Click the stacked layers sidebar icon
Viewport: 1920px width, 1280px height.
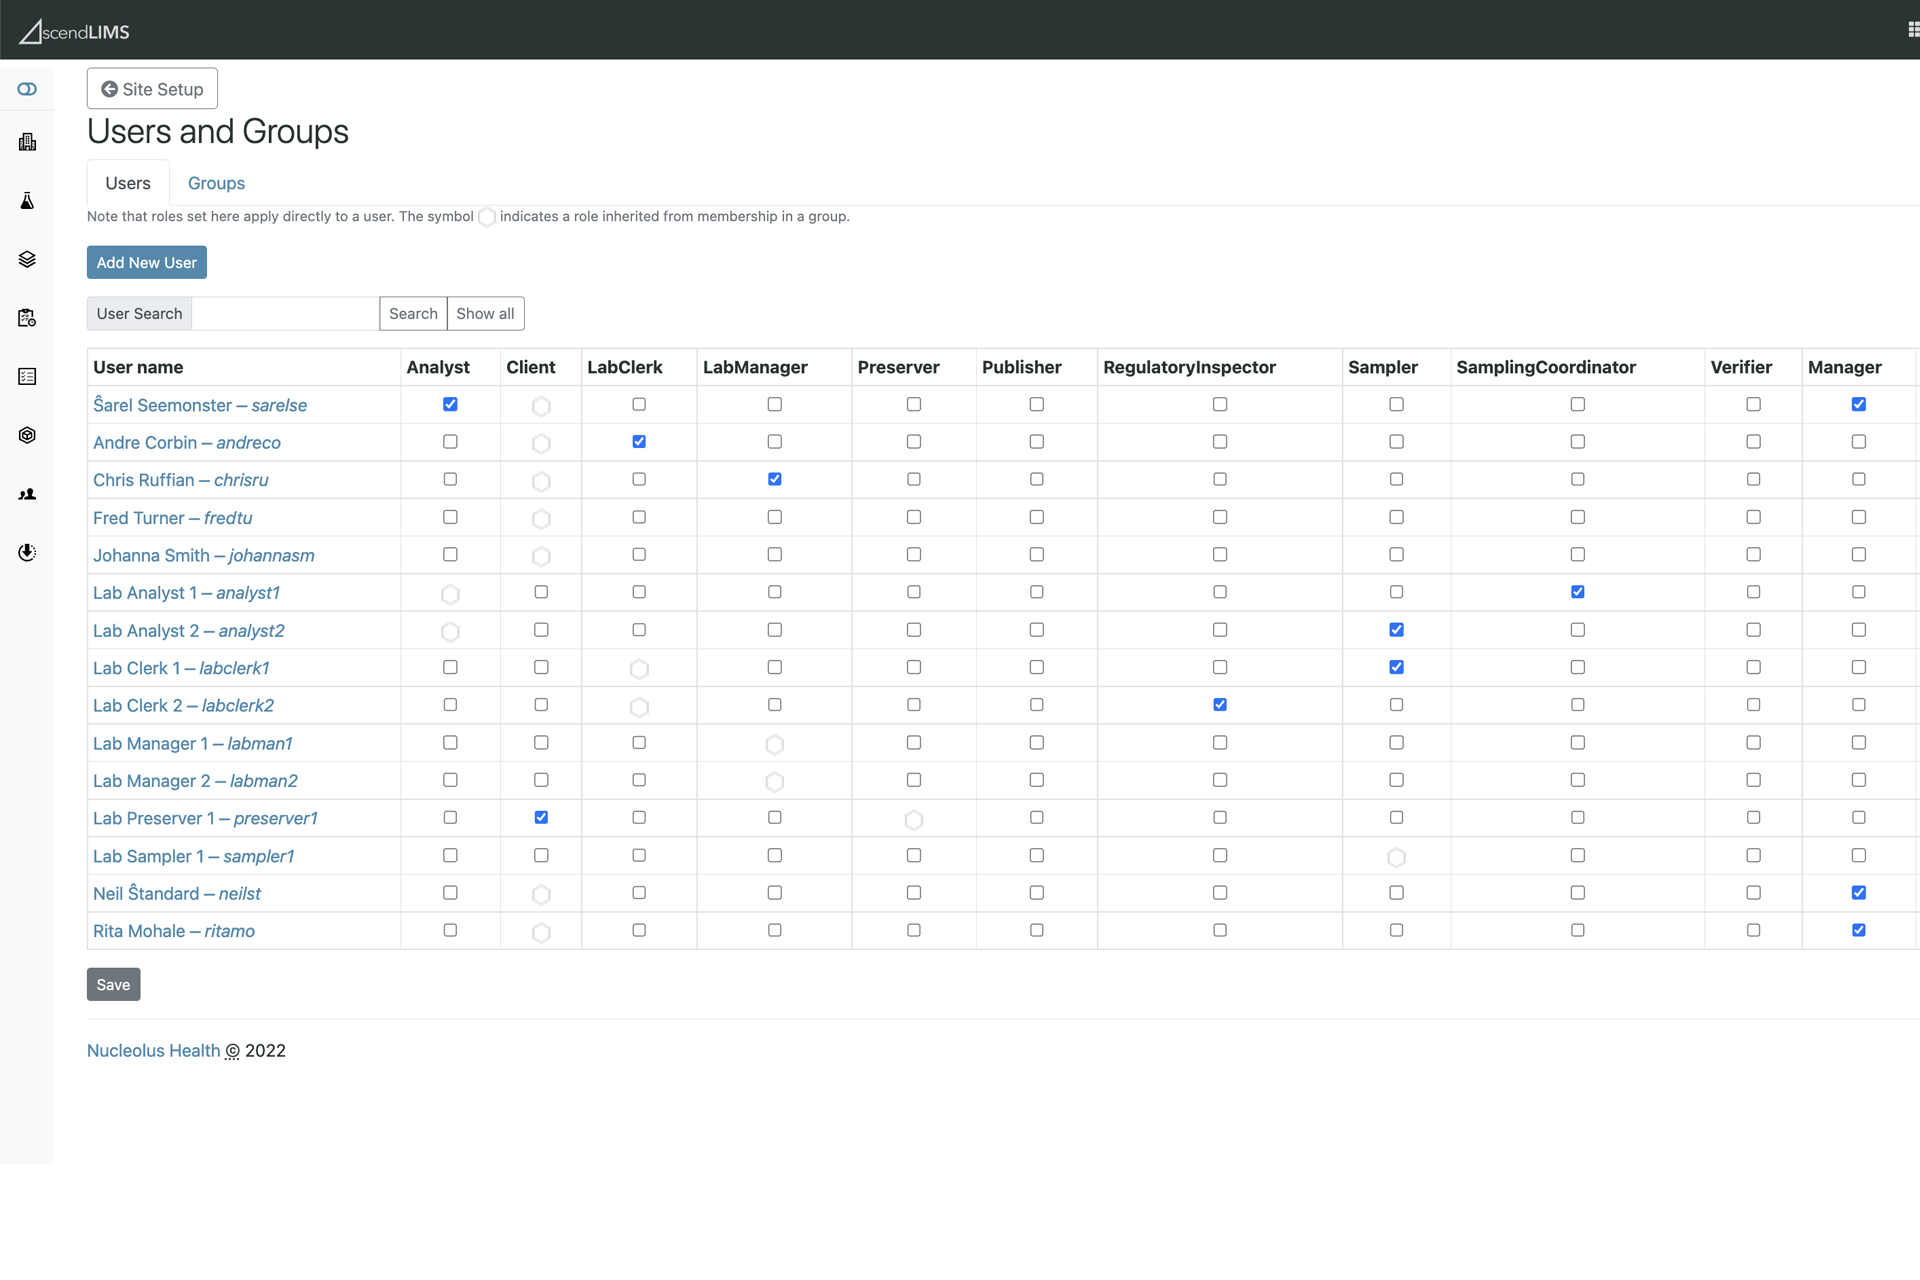coord(27,259)
